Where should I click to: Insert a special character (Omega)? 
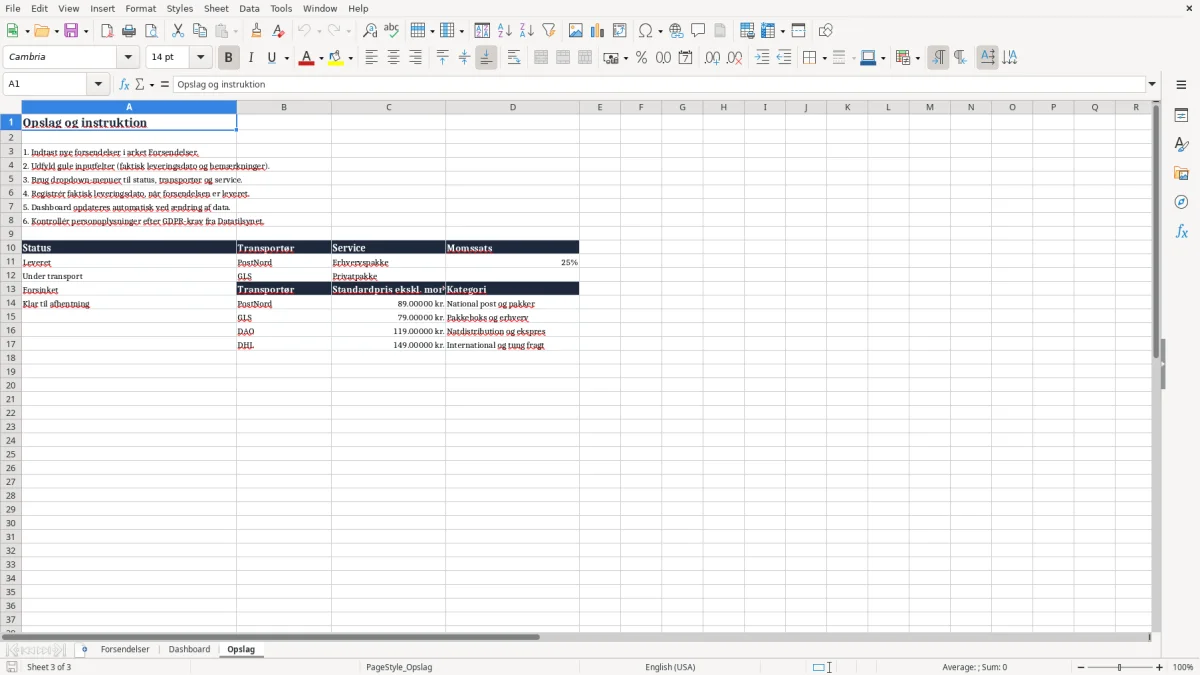[646, 31]
